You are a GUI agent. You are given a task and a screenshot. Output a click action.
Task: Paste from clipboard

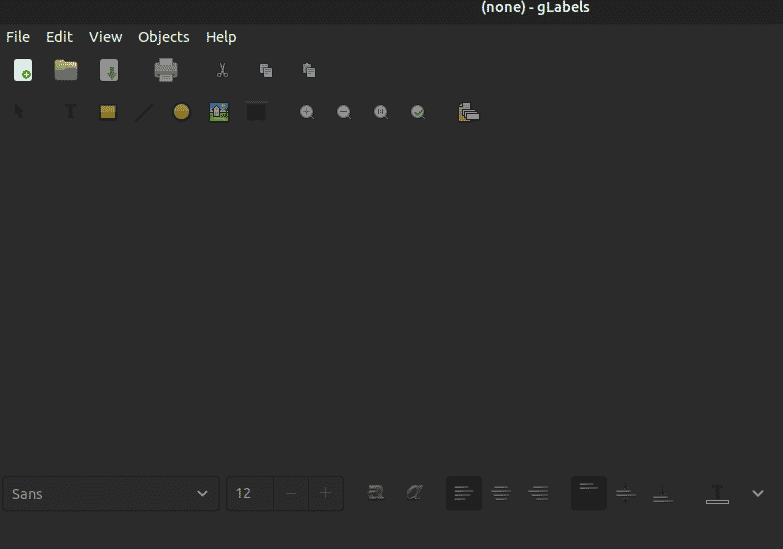(309, 70)
